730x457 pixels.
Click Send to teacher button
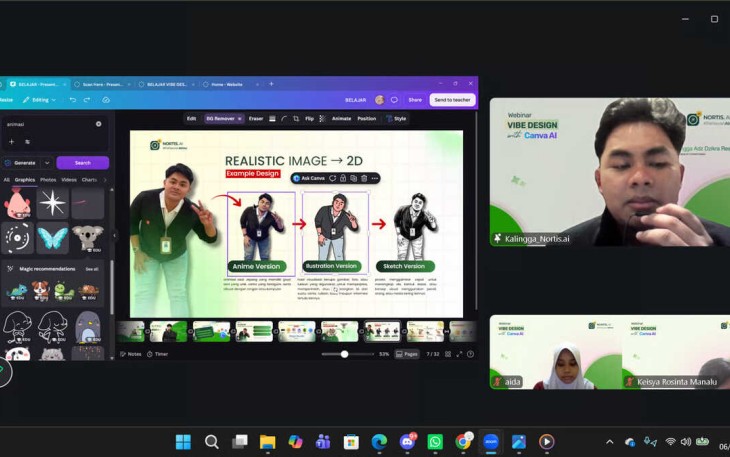[x=452, y=100]
